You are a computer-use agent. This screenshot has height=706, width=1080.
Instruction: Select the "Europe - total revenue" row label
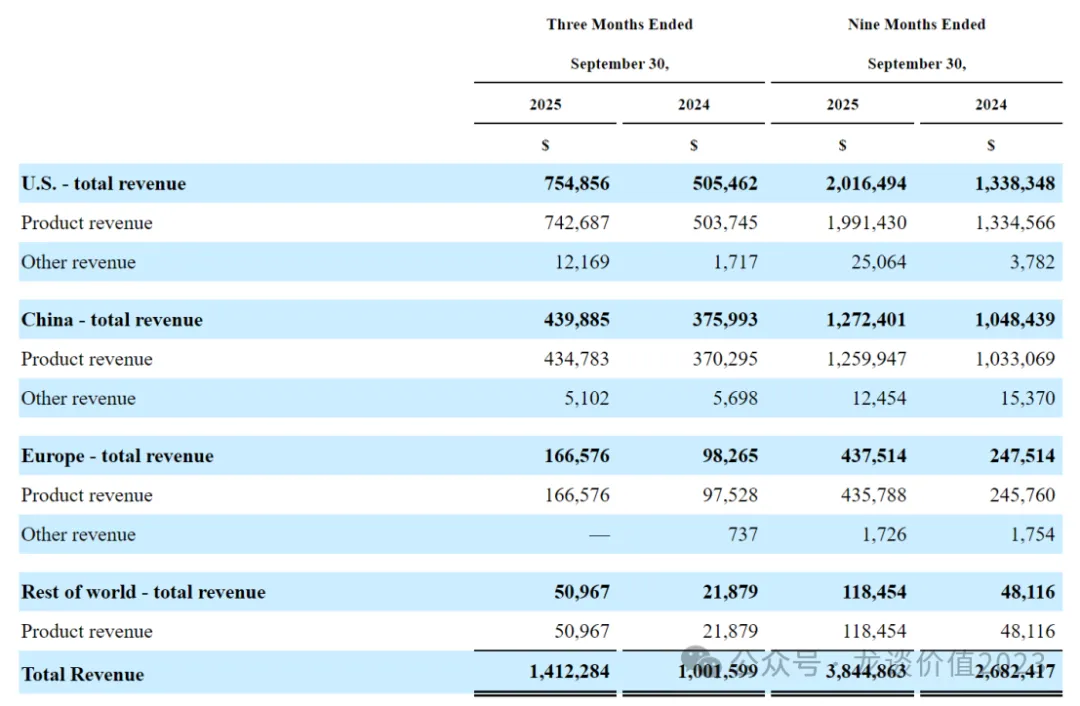118,456
